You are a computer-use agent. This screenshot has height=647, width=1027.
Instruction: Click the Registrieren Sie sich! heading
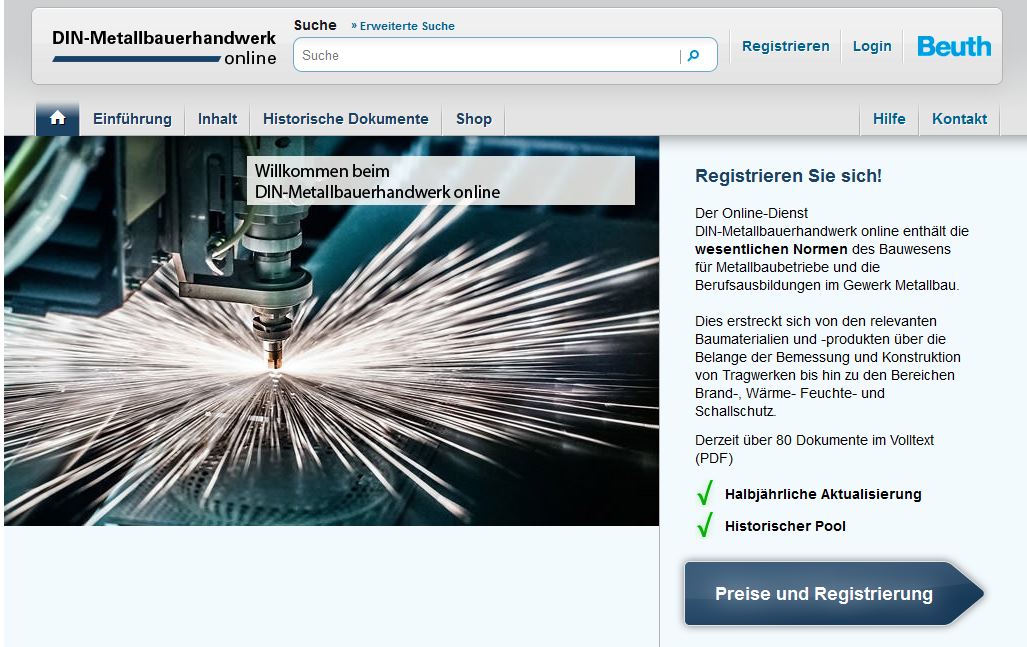click(x=788, y=176)
